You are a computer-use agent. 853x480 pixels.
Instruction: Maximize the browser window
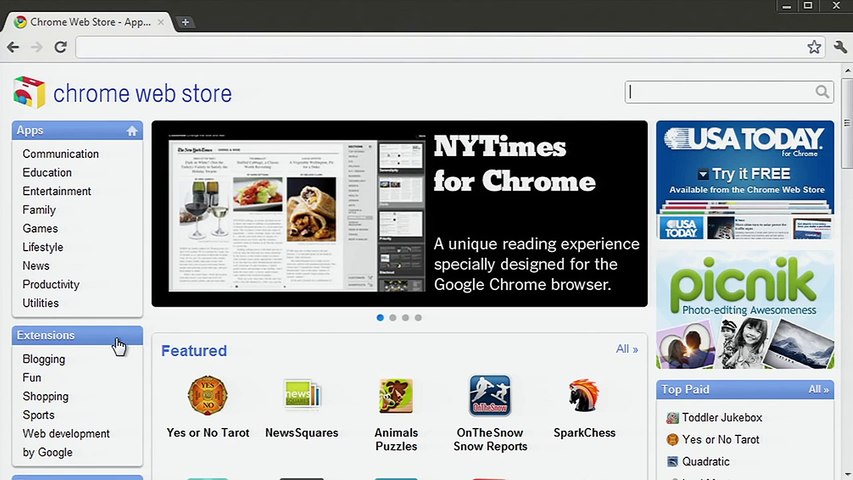pyautogui.click(x=808, y=6)
